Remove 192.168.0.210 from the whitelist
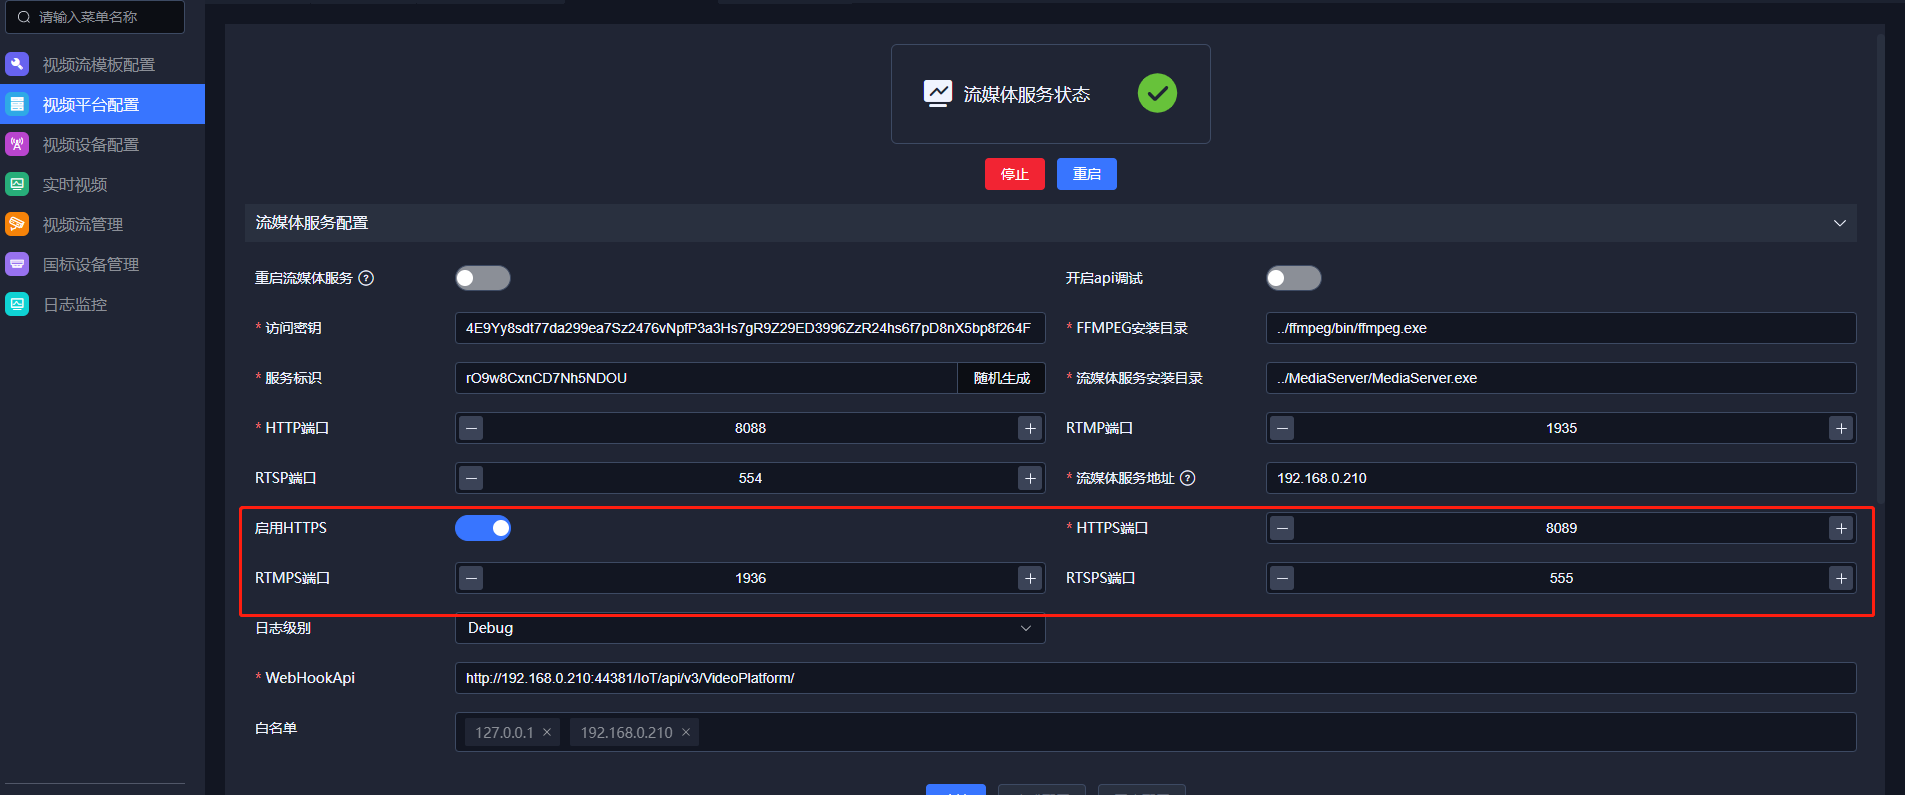This screenshot has width=1907, height=795. point(686,732)
